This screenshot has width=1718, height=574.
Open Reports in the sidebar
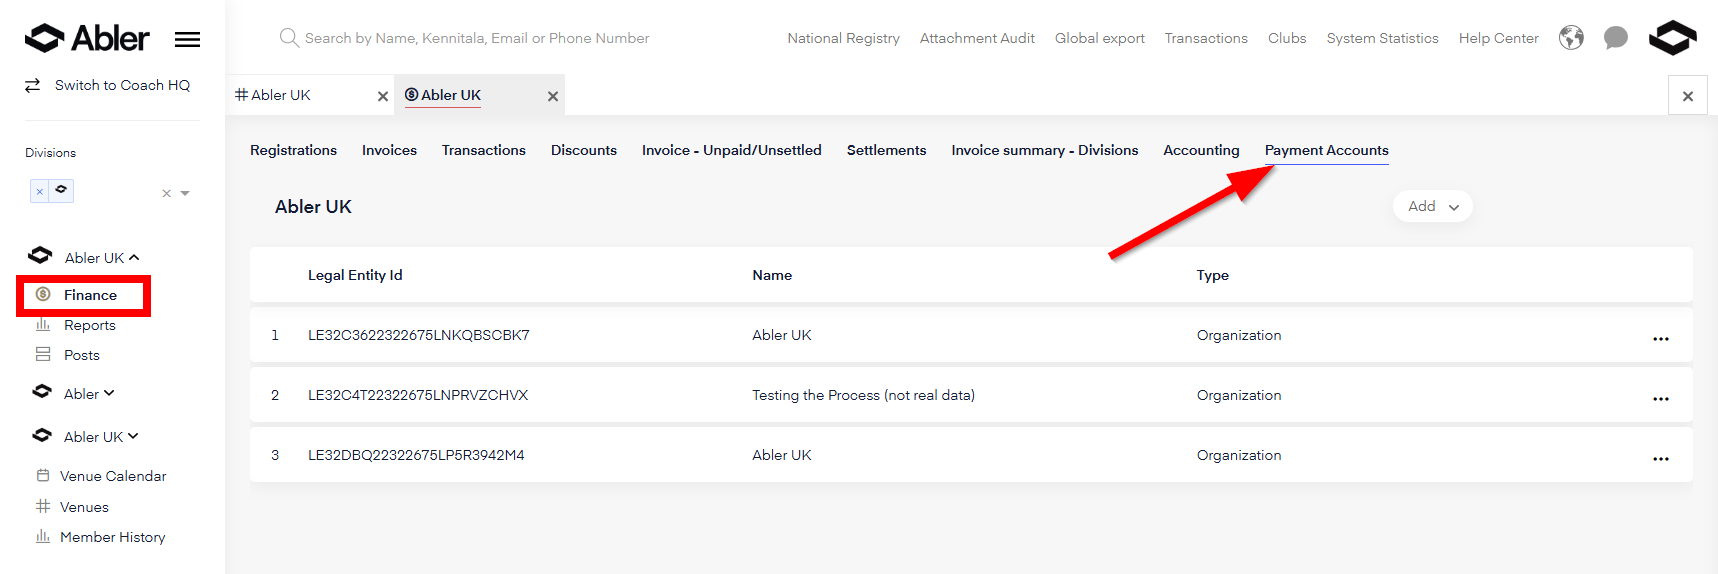click(x=90, y=325)
